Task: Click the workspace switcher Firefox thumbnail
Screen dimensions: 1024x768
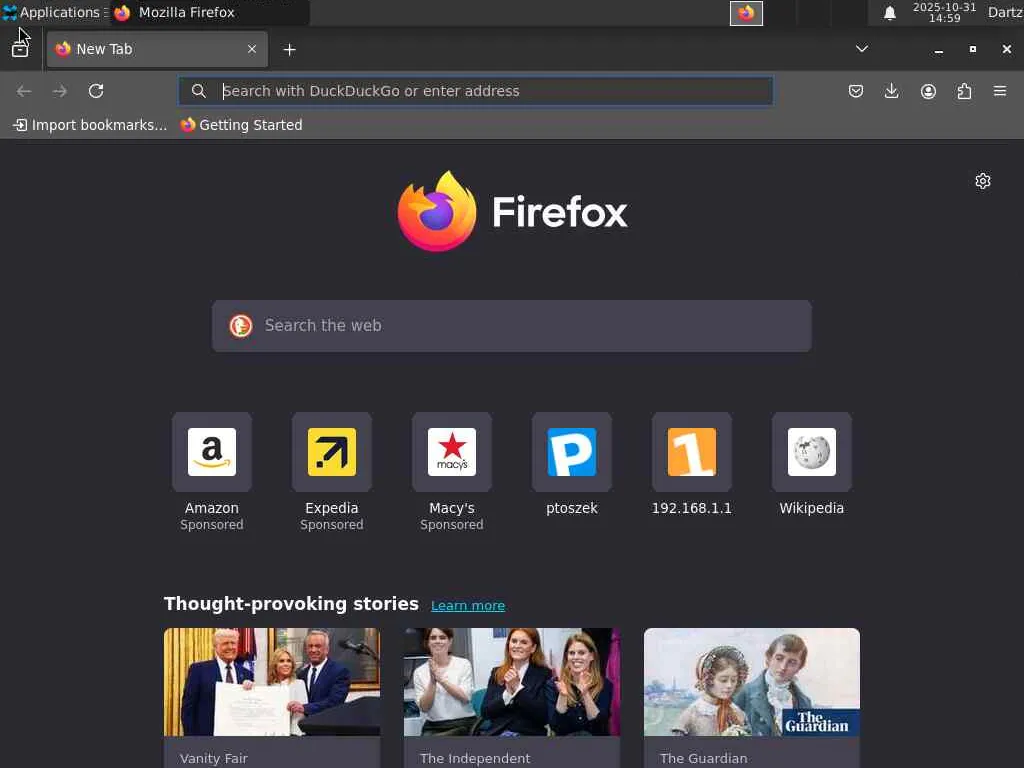Action: click(x=746, y=13)
